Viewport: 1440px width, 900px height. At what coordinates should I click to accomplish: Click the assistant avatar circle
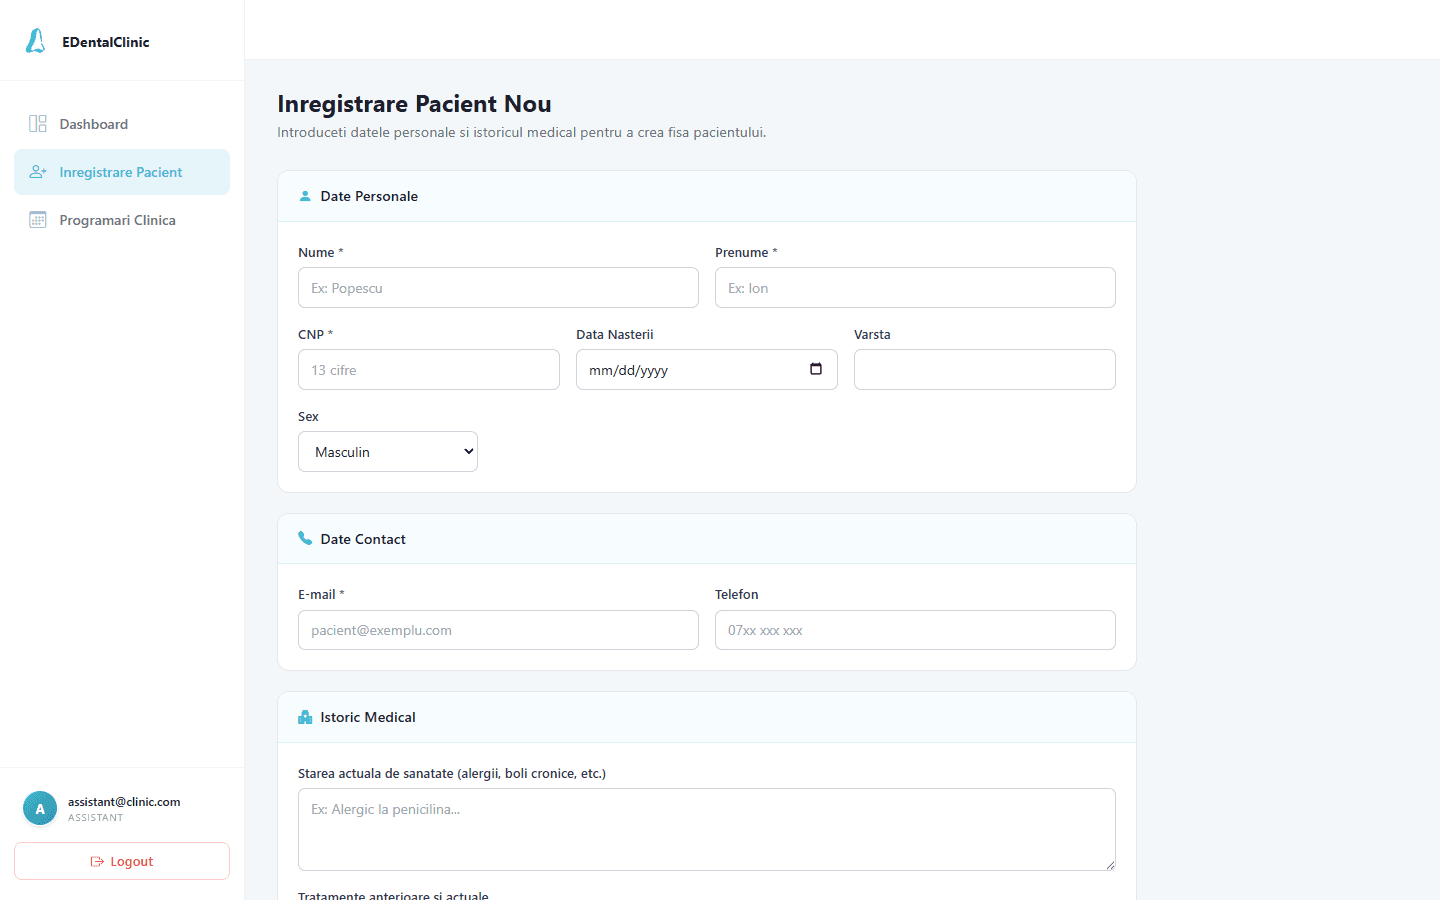[x=40, y=809]
